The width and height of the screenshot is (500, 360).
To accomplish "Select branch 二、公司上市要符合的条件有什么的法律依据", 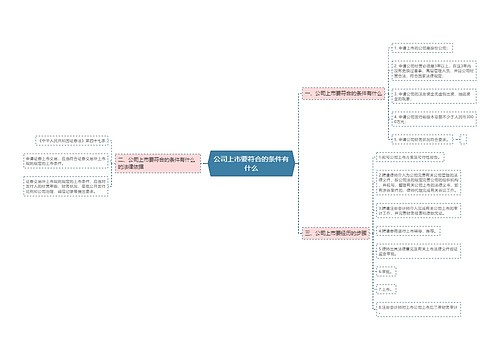I will (158, 163).
